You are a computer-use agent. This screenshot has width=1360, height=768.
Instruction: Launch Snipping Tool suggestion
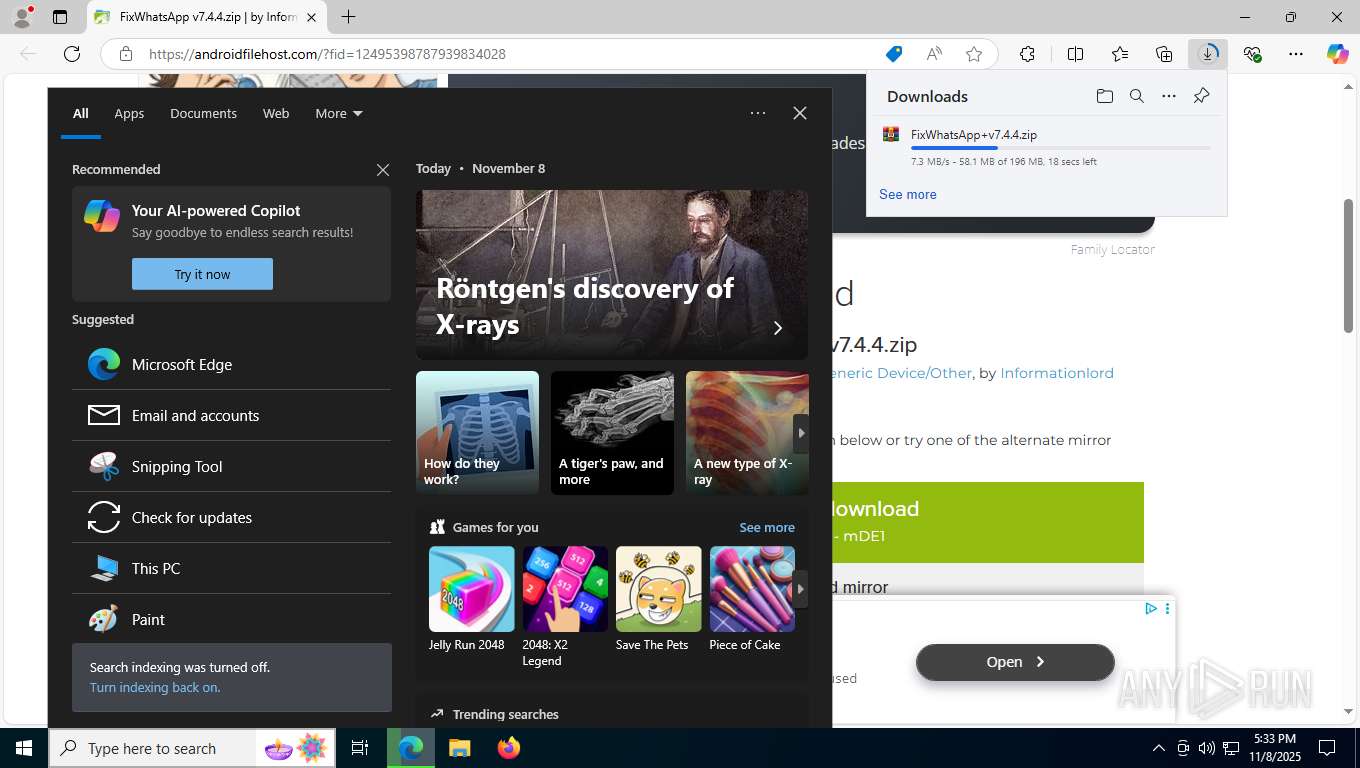231,466
